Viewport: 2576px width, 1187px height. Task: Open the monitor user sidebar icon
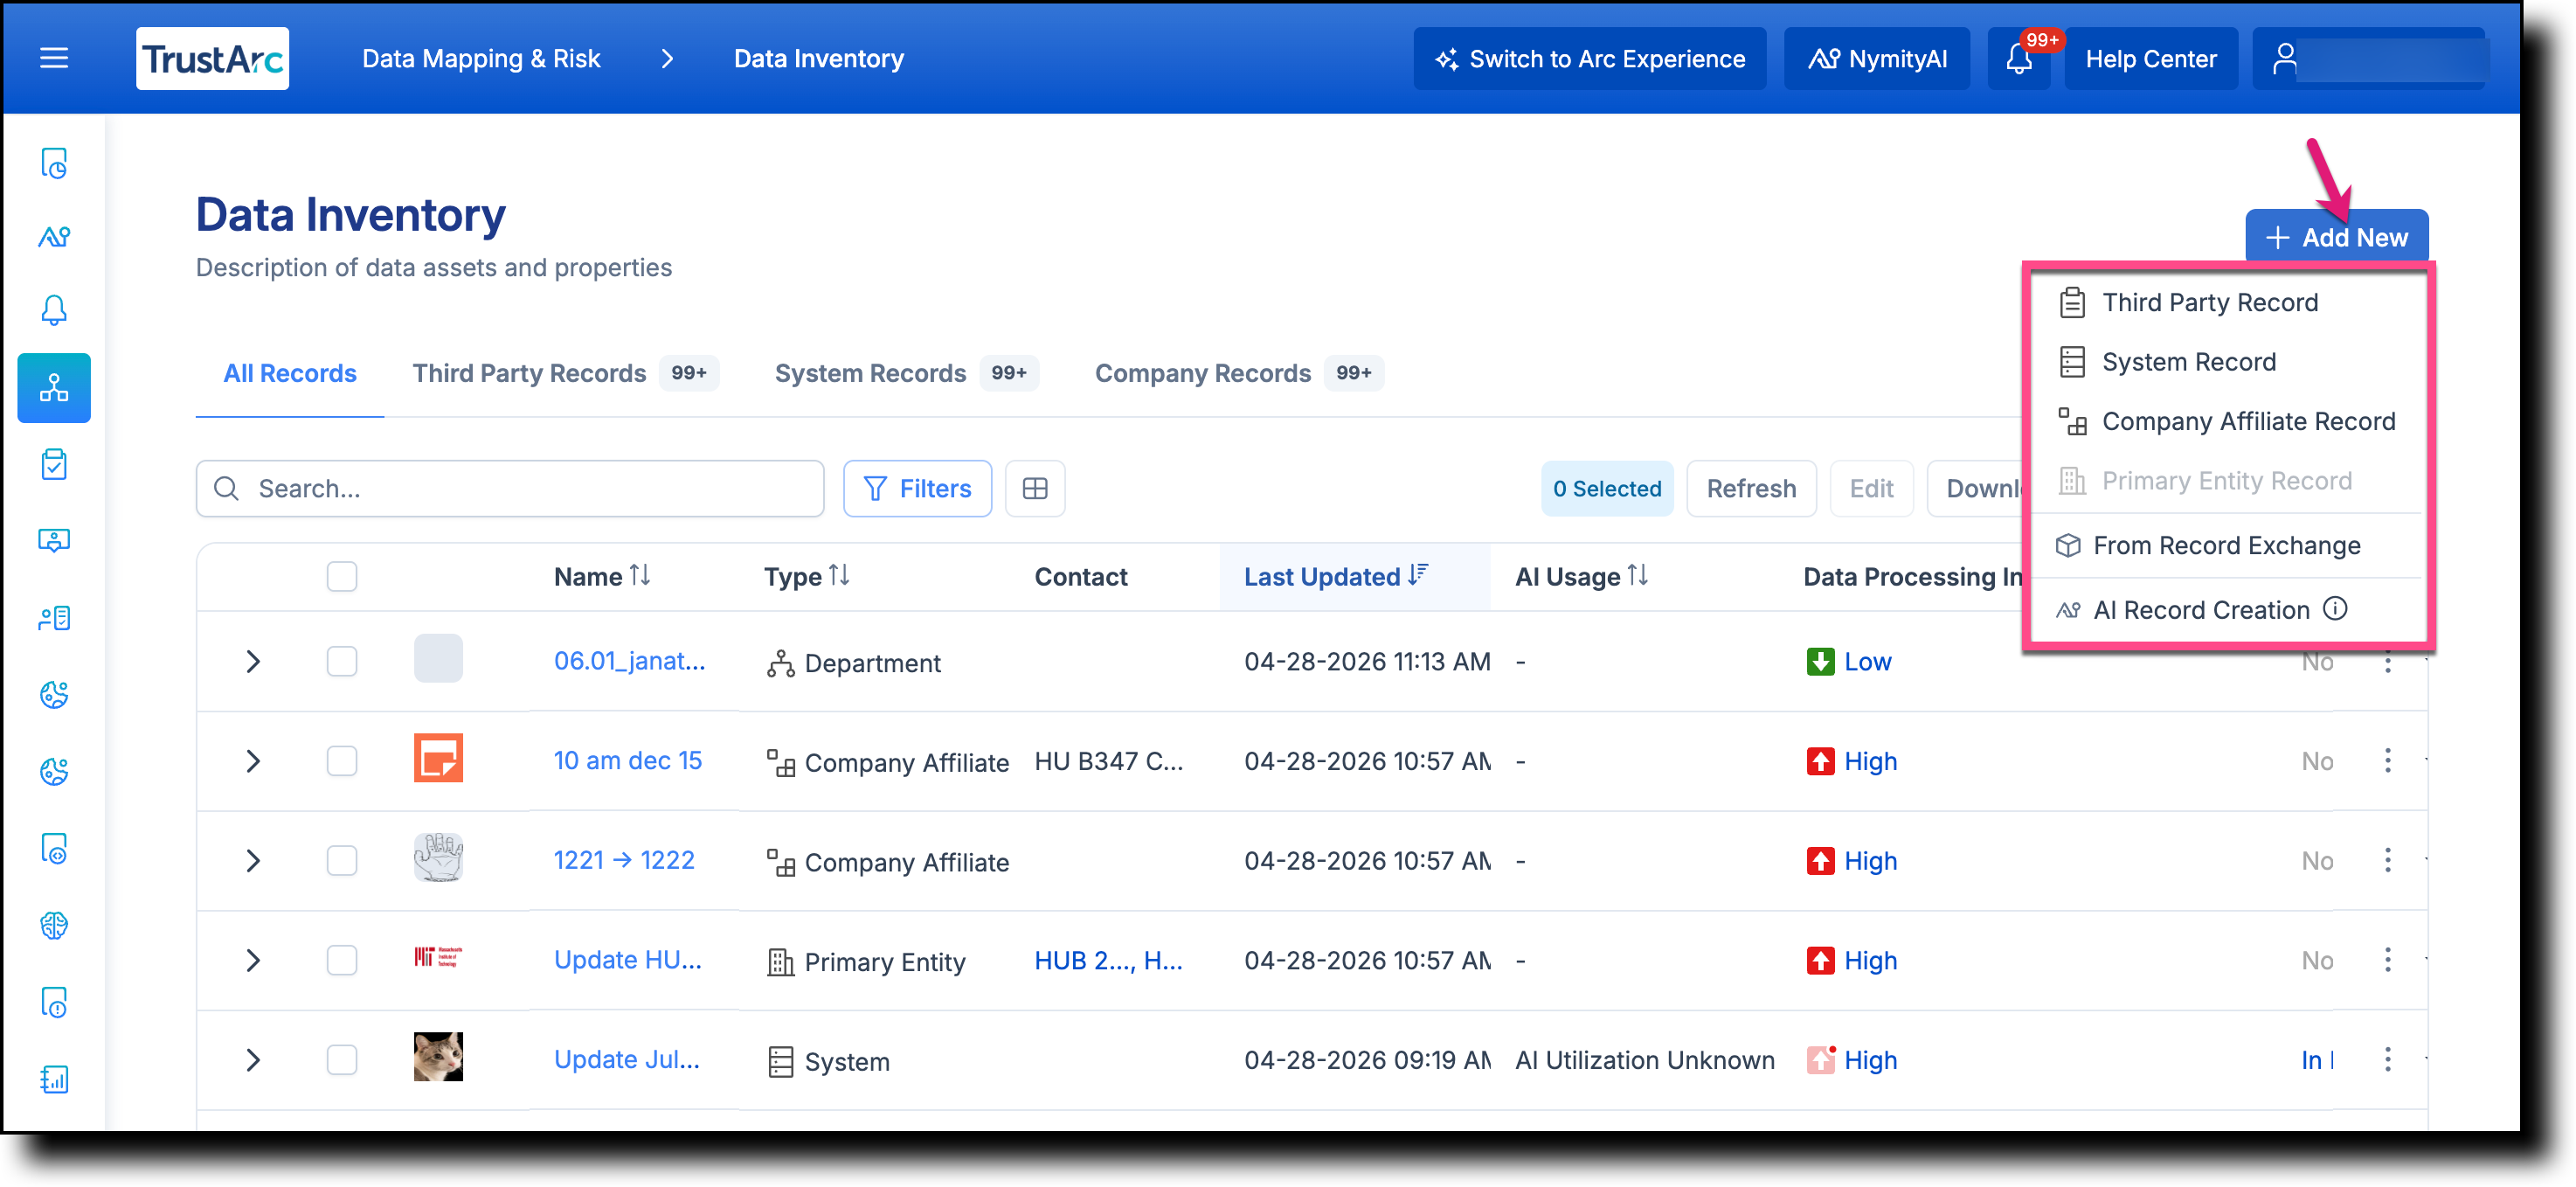(x=54, y=541)
